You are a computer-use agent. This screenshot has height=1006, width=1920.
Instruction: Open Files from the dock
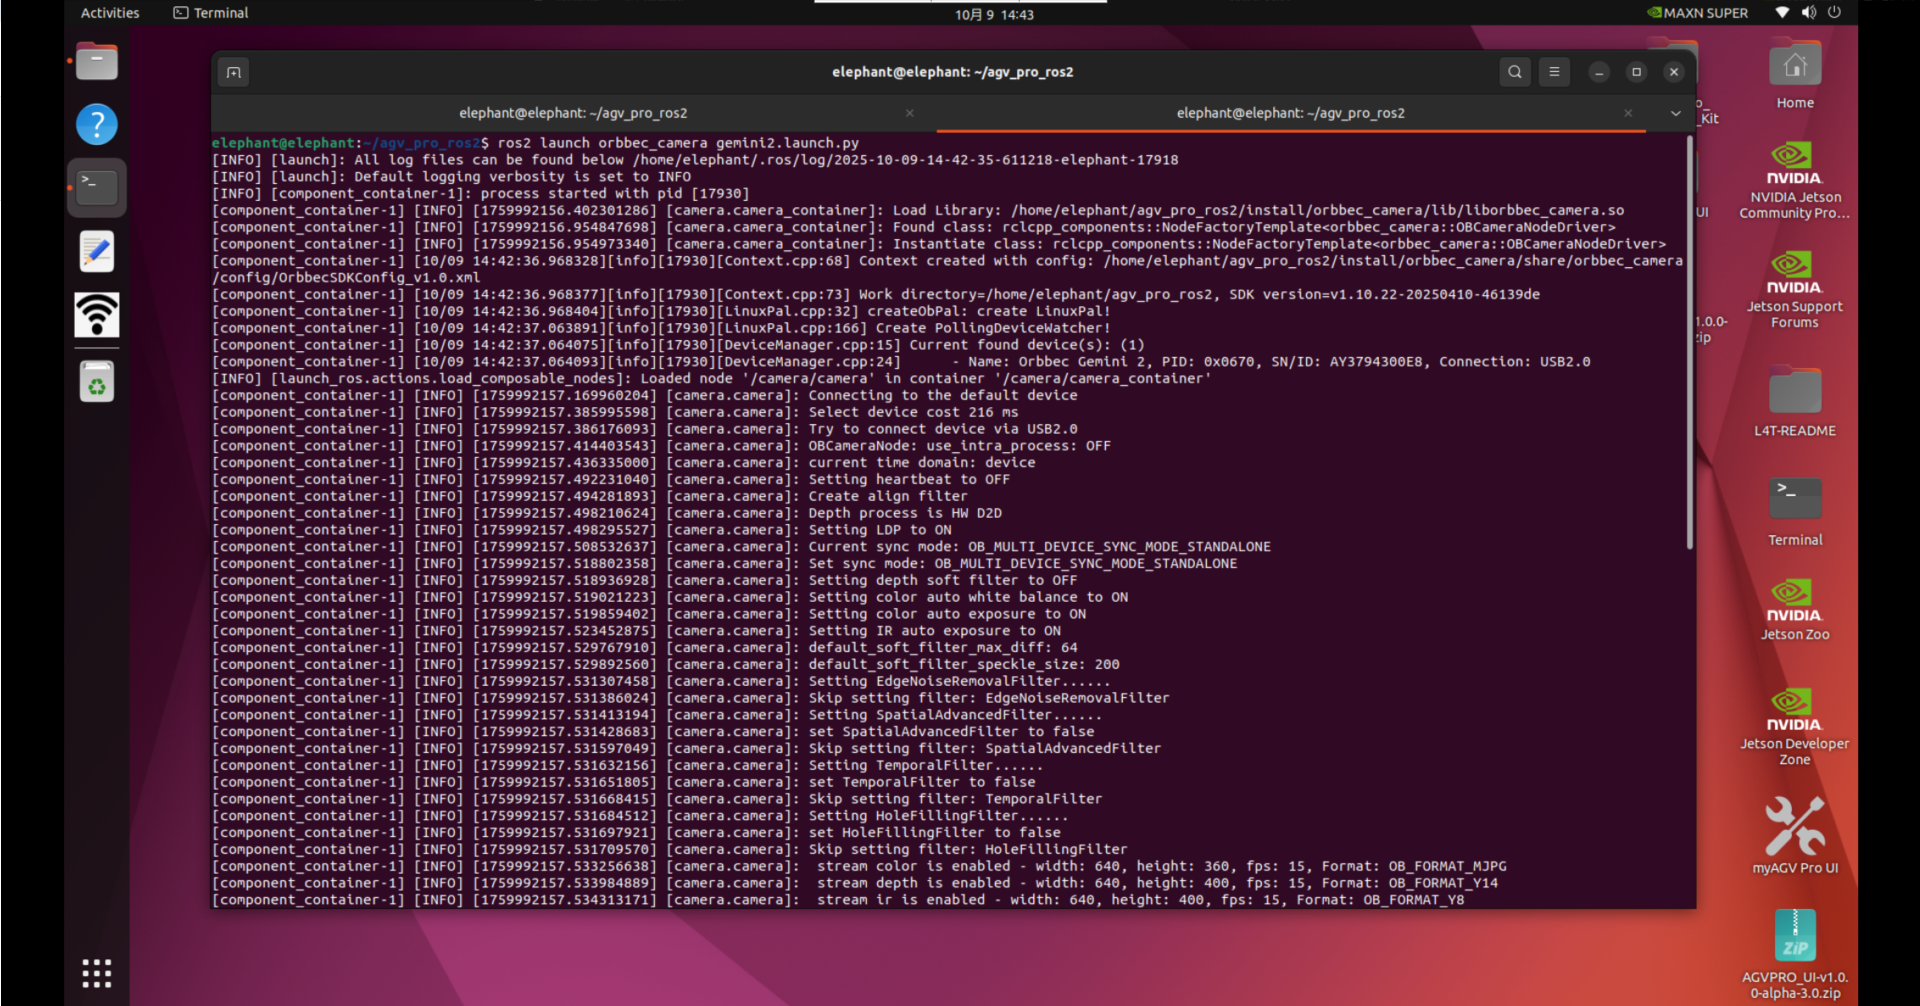click(97, 62)
